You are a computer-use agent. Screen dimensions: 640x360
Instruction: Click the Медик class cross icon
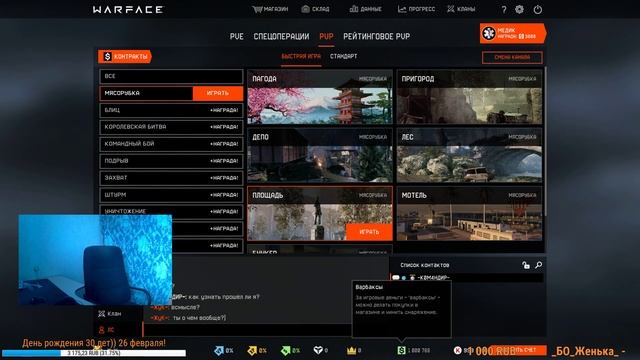tap(489, 33)
